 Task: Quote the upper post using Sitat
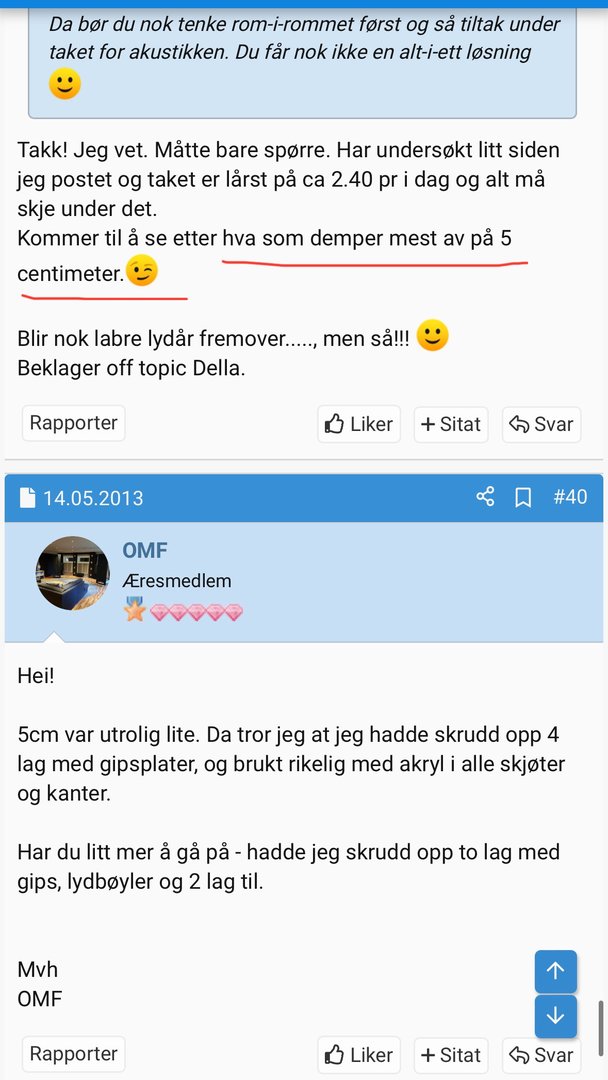tap(451, 424)
